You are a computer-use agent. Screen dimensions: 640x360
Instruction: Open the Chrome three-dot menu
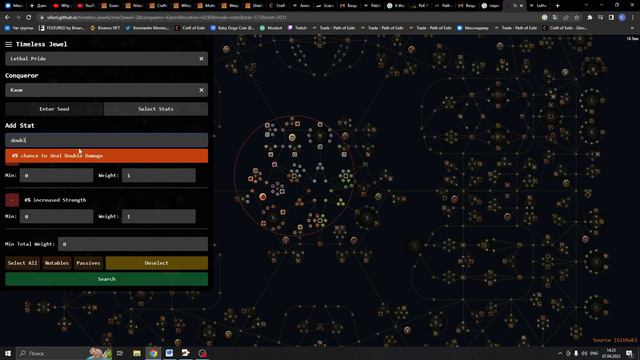click(633, 18)
